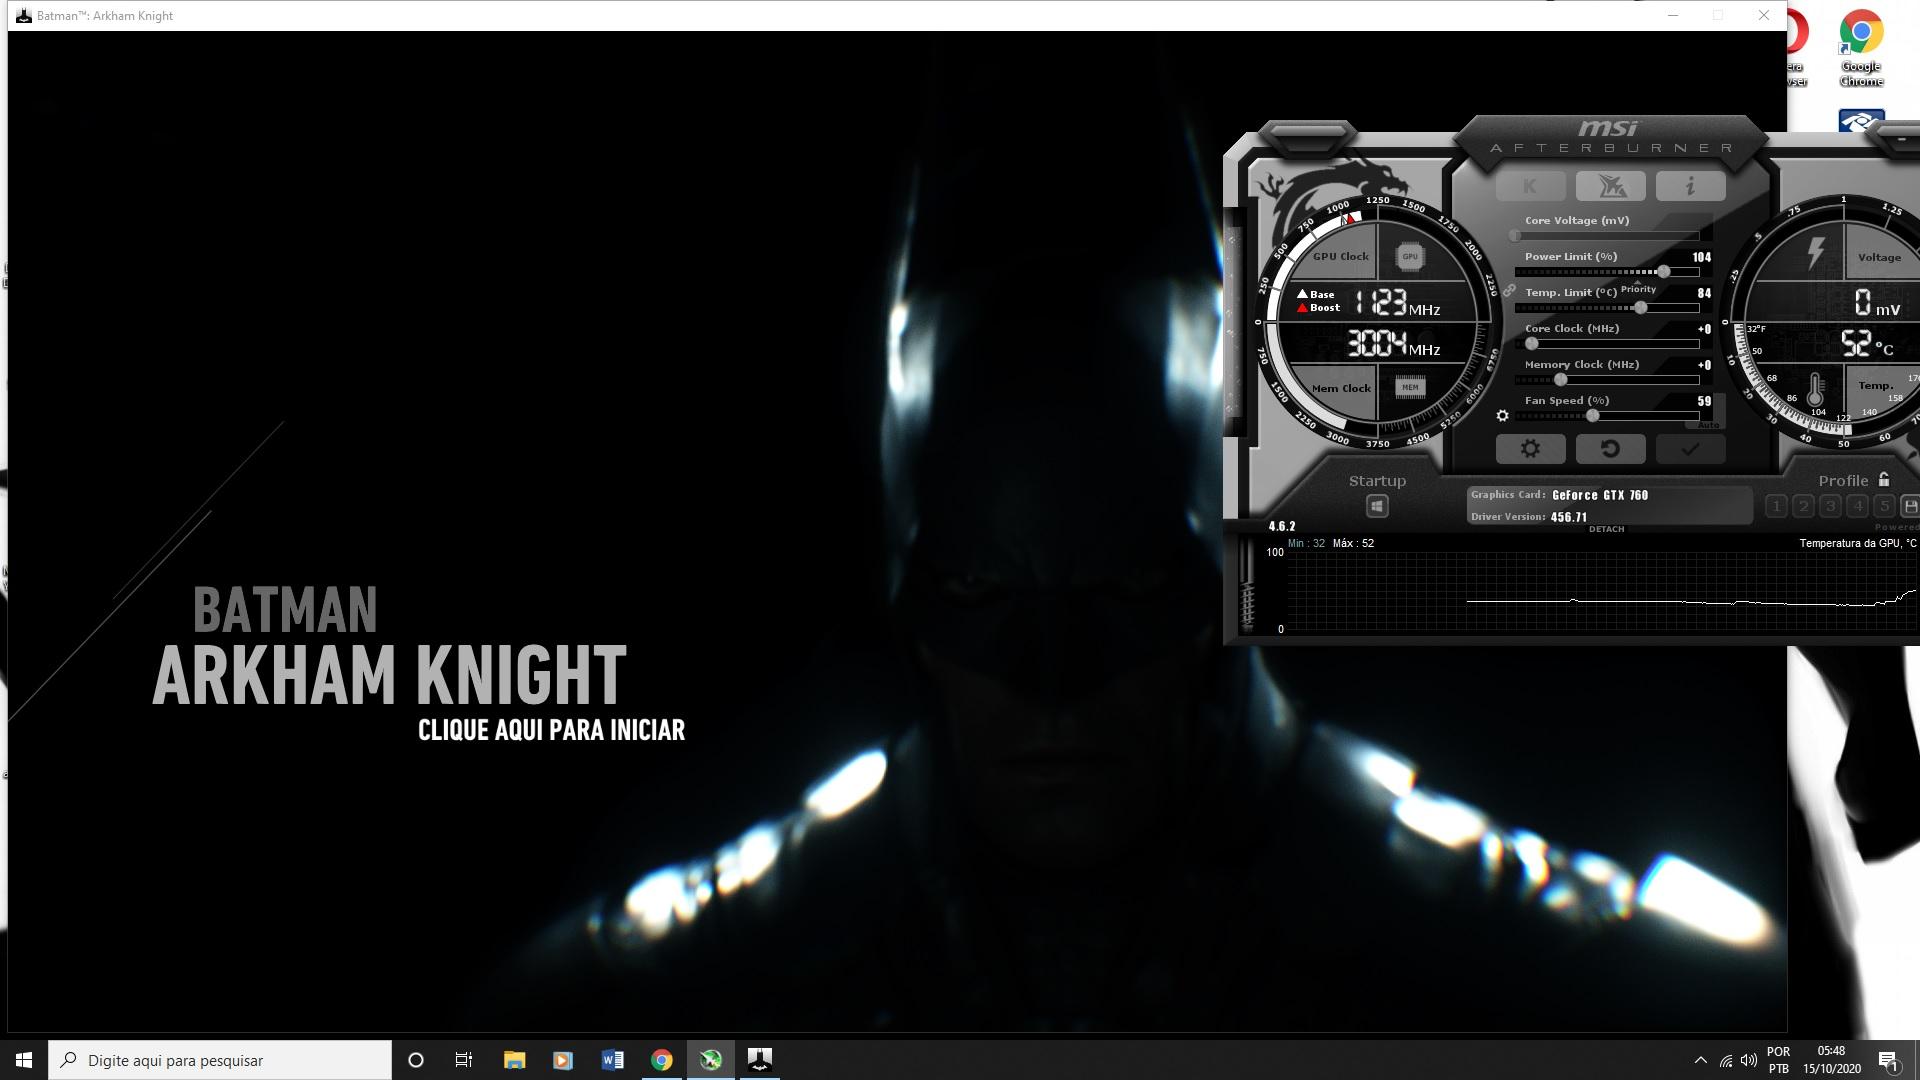1920x1080 pixels.
Task: Open Cortana circle icon on taskbar
Action: coord(416,1060)
